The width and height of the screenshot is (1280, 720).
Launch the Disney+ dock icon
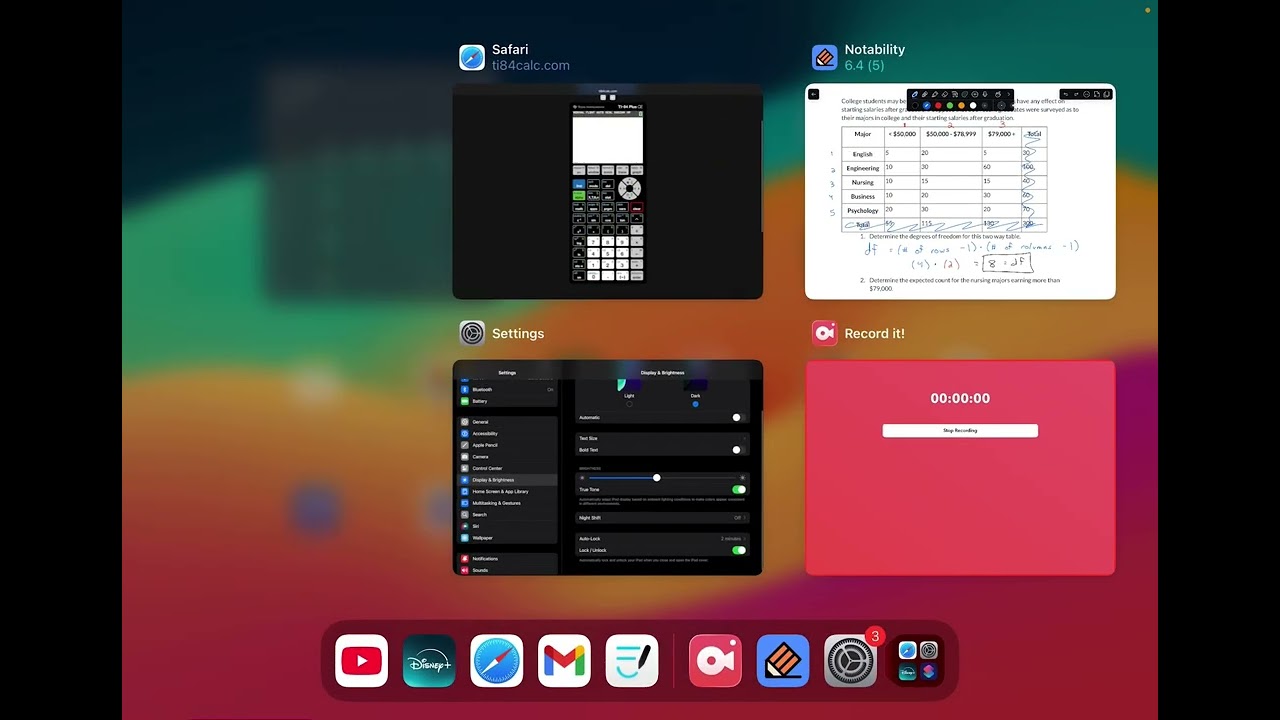(429, 661)
